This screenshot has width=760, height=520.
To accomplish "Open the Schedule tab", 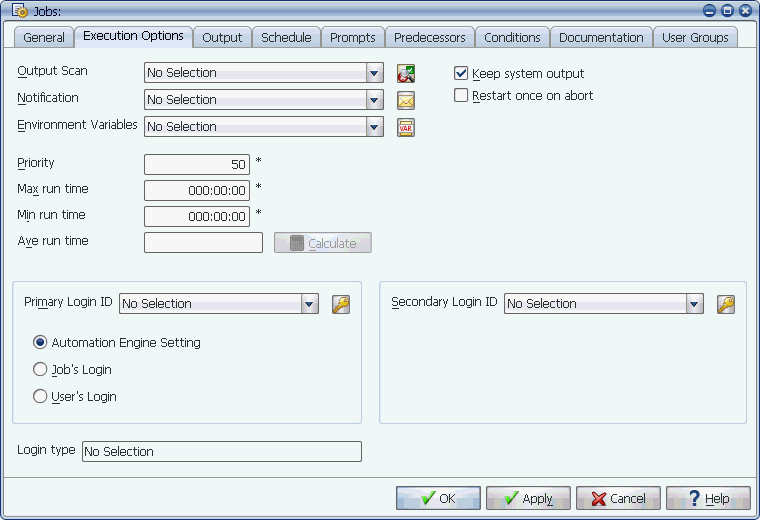I will tap(286, 37).
